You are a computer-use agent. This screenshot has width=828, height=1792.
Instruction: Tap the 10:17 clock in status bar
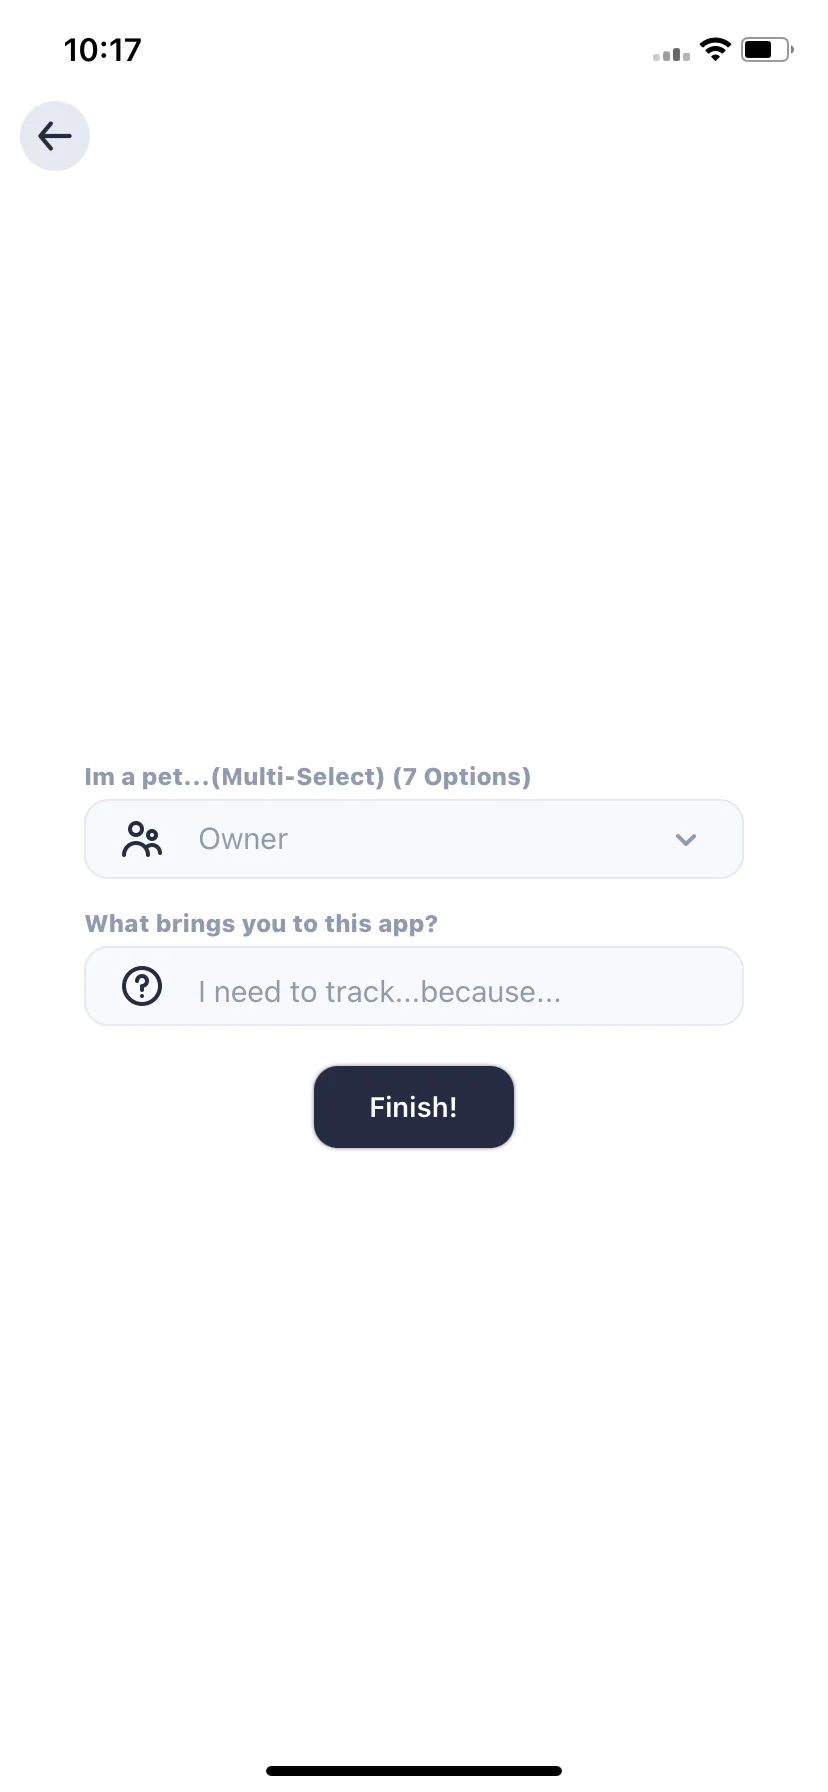click(x=103, y=50)
